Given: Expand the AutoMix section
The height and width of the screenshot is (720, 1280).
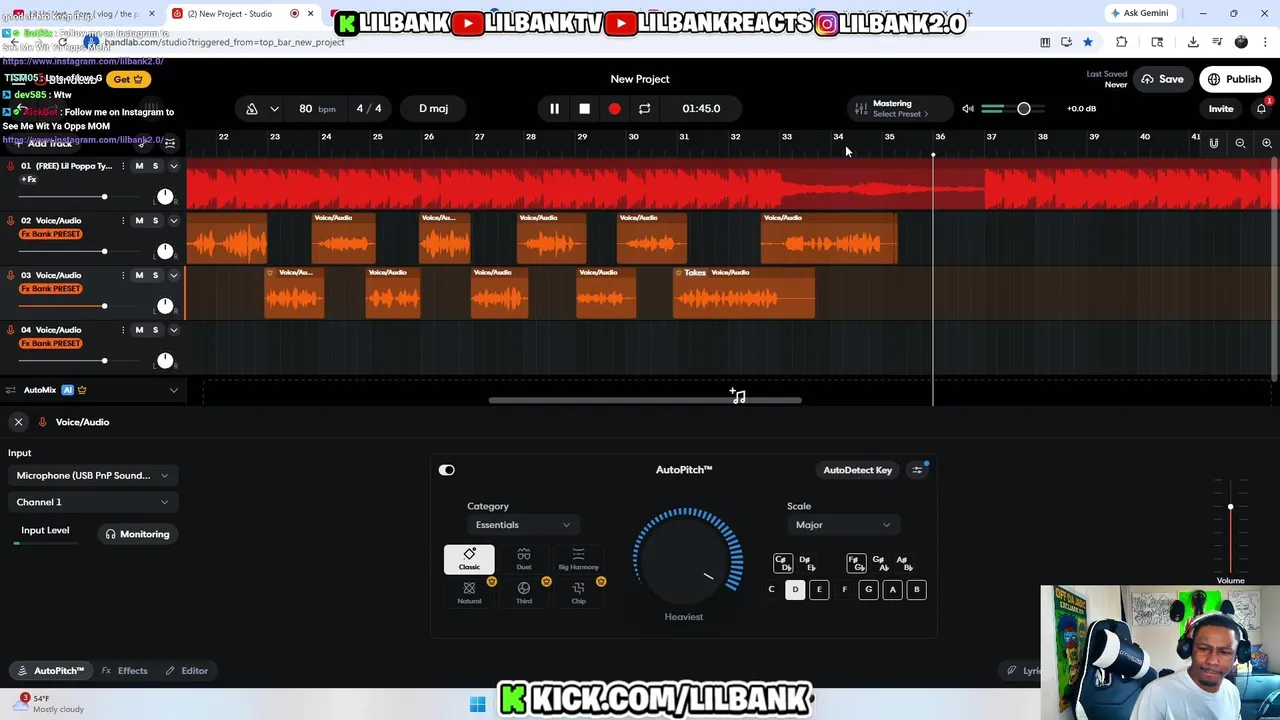Looking at the screenshot, I should [173, 390].
